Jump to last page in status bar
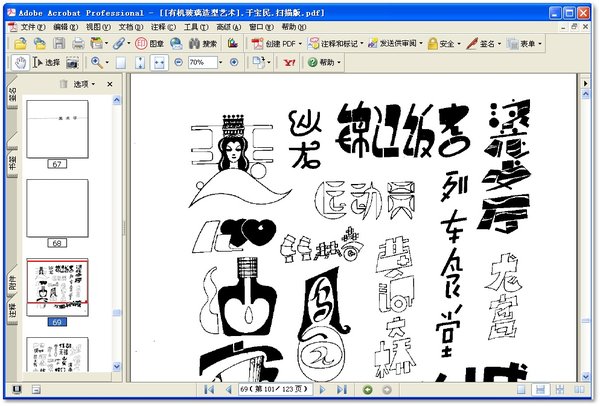Screen dimensions: 600x406 tap(341, 389)
